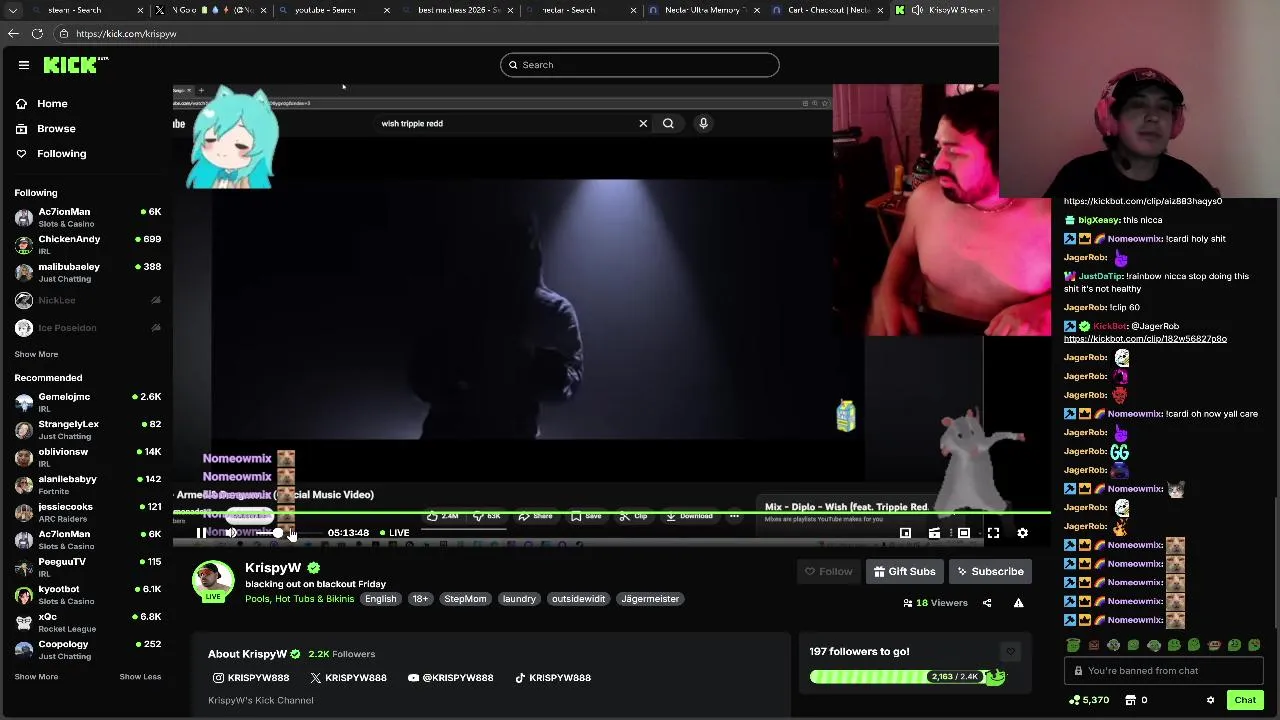Toggle theater mode icon in player
The width and height of the screenshot is (1280, 720).
[x=964, y=533]
